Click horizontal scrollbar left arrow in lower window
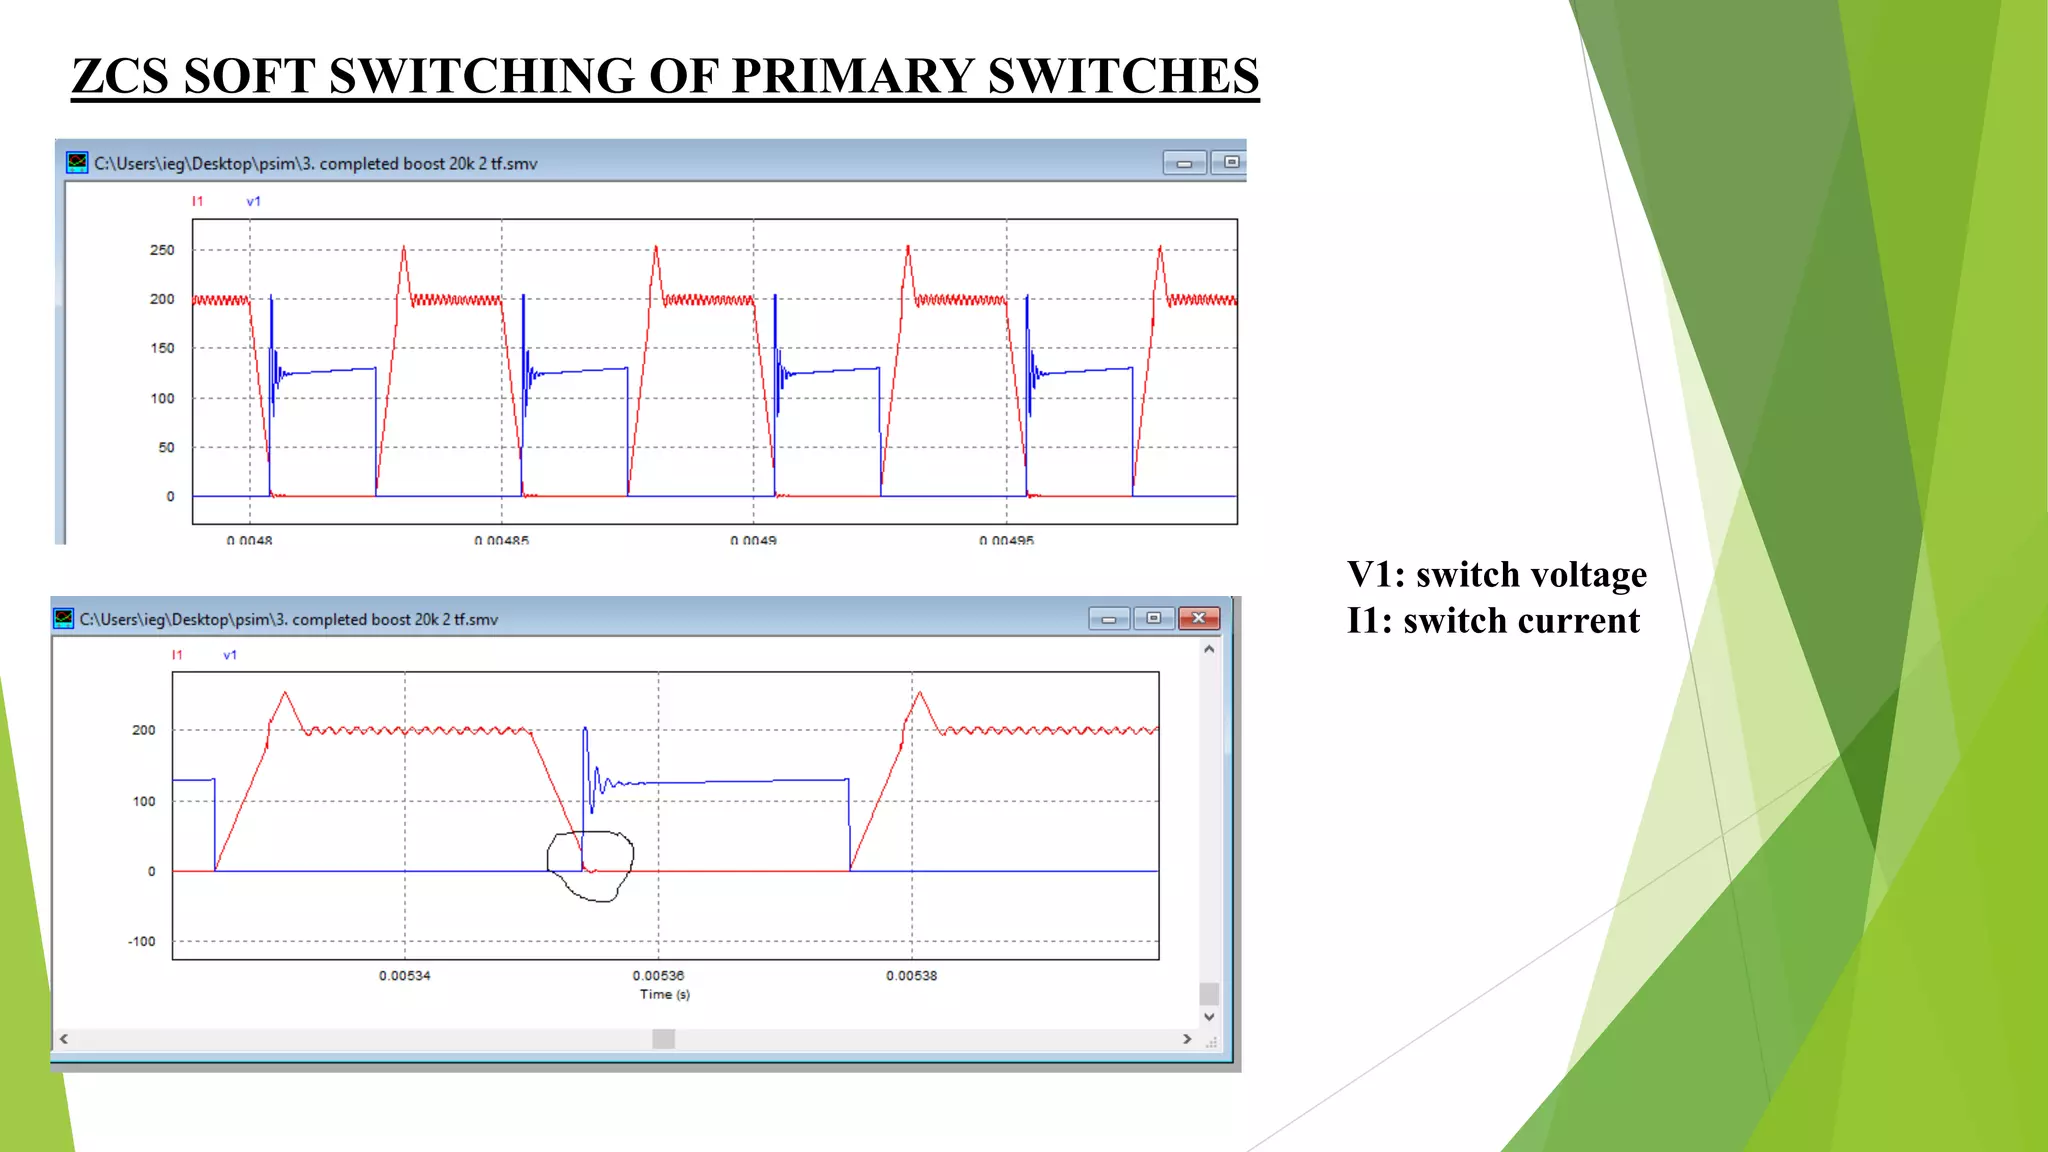Viewport: 2048px width, 1152px height. [64, 1039]
